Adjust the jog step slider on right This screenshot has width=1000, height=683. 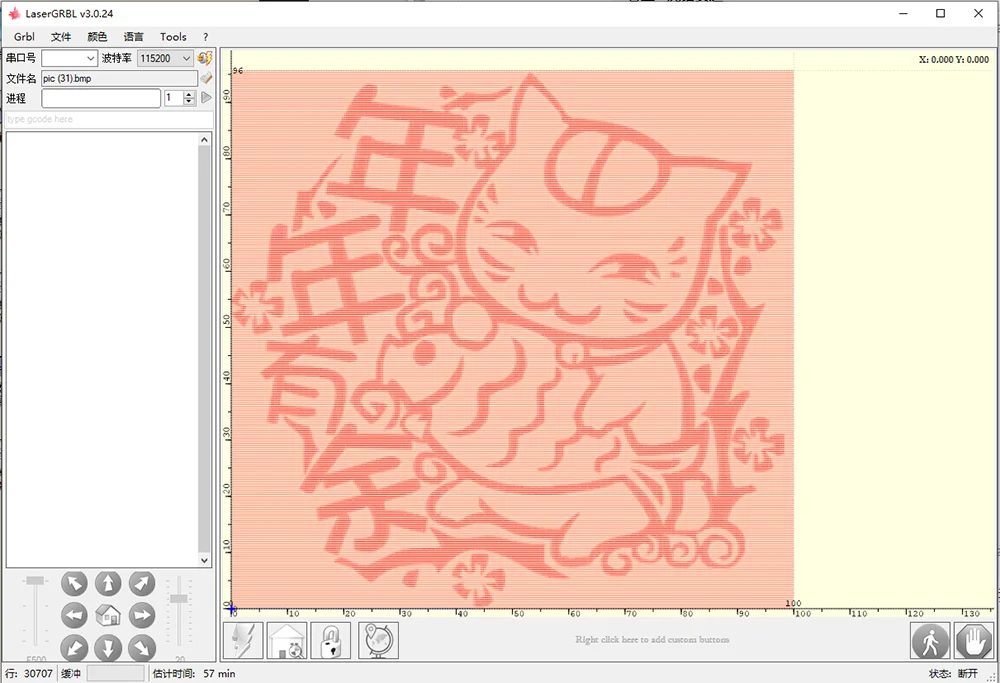tap(179, 598)
